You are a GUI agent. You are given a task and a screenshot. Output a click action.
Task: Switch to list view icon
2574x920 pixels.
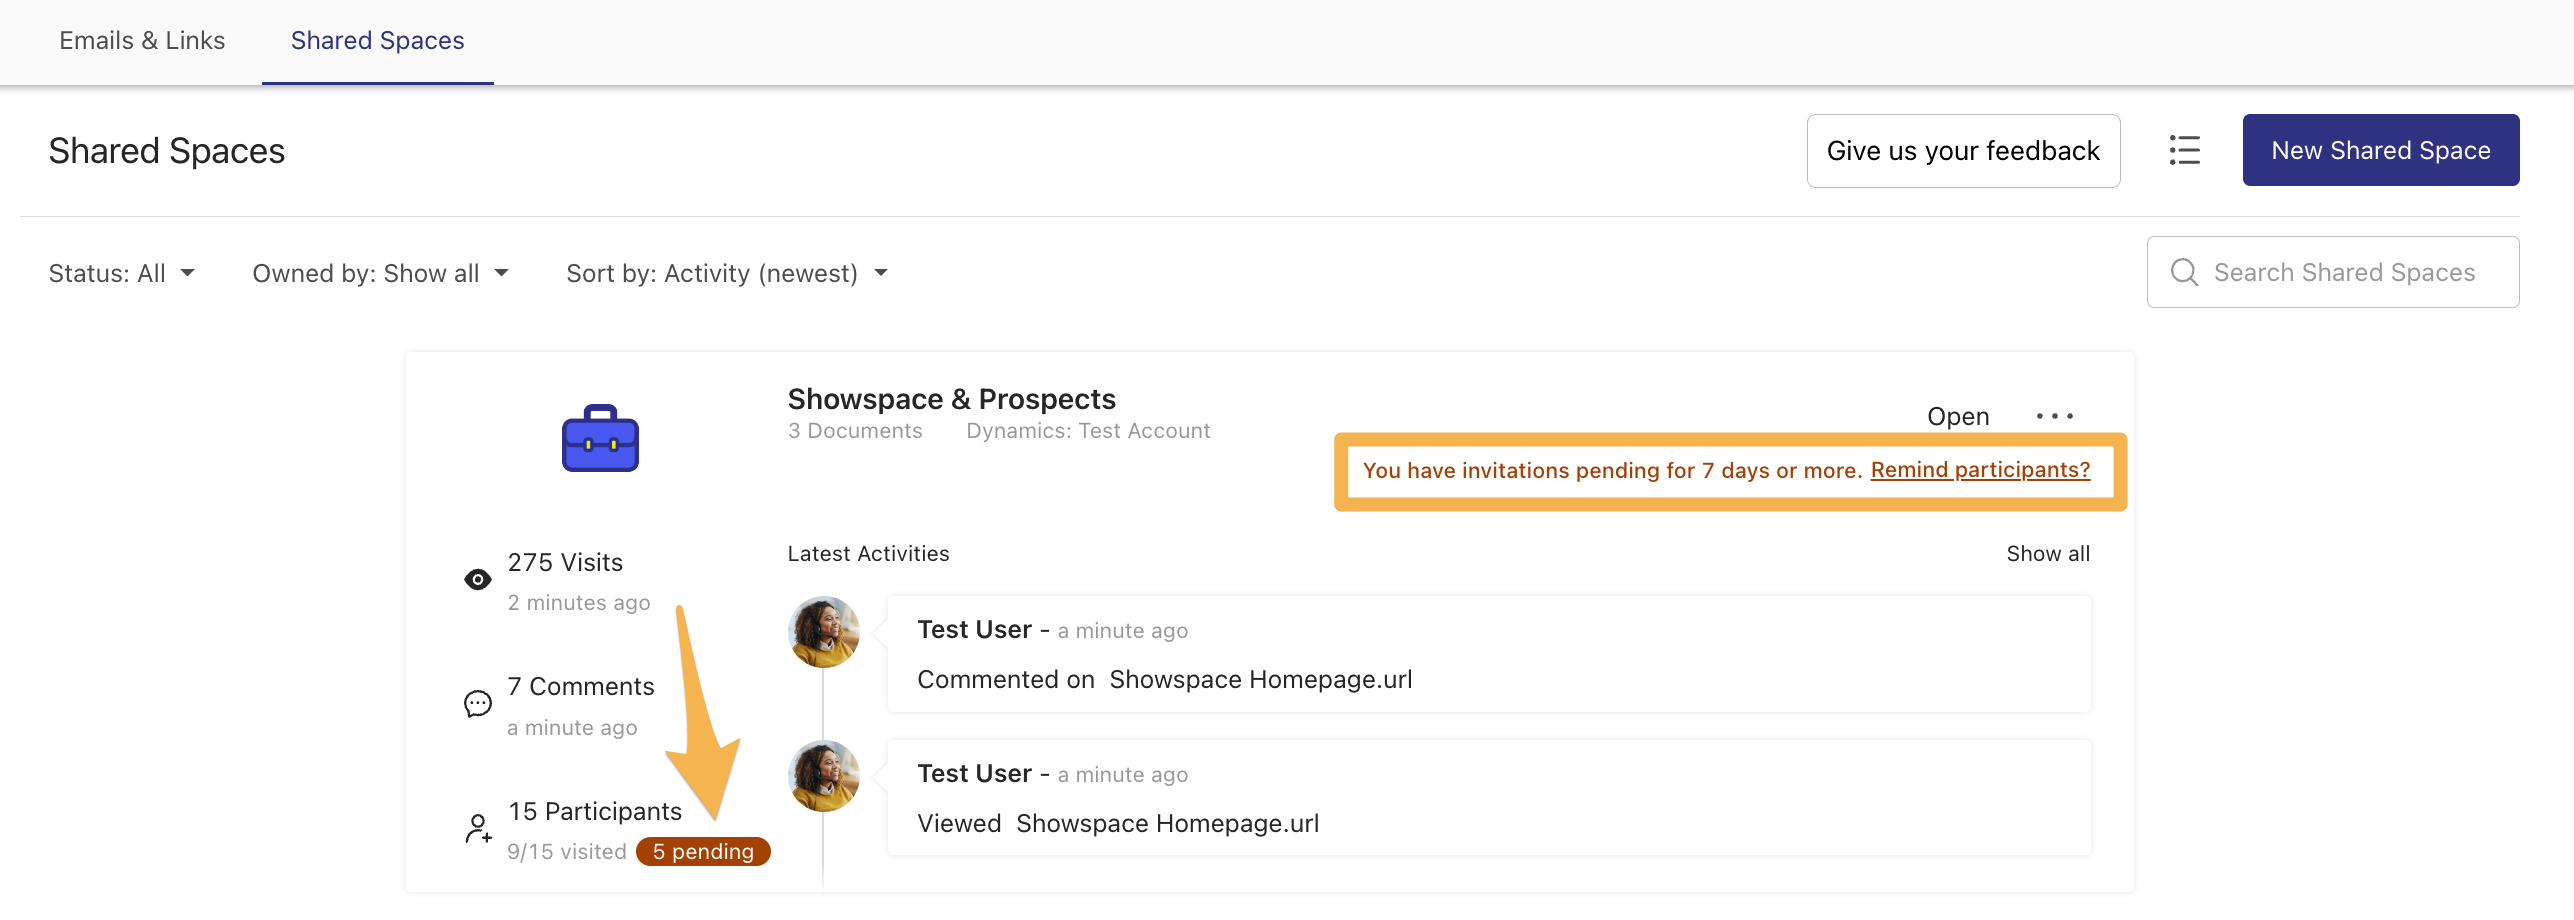[x=2184, y=151]
